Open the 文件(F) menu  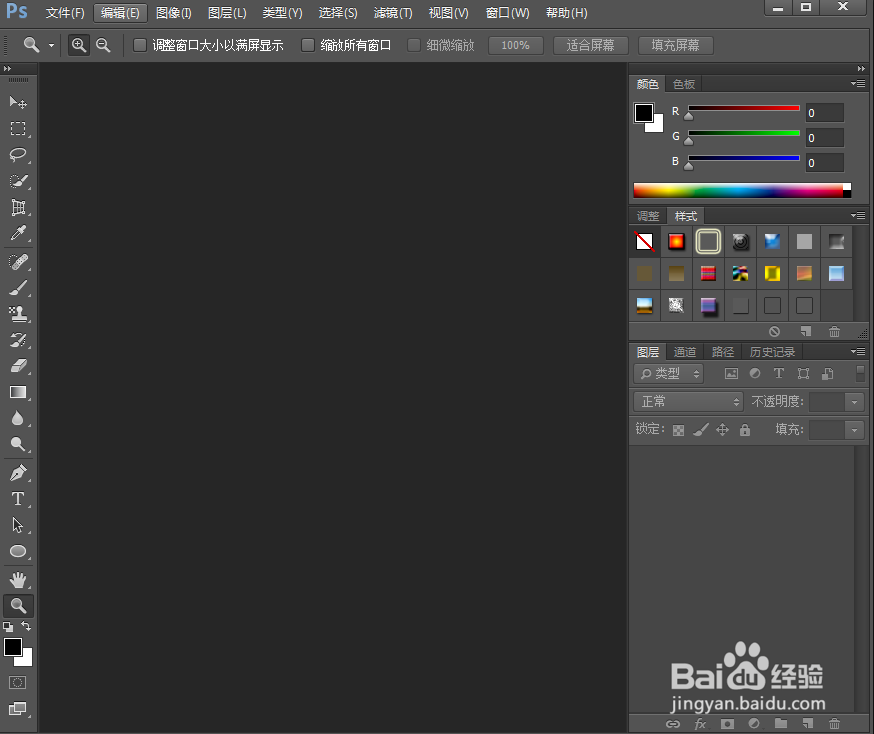pos(65,13)
